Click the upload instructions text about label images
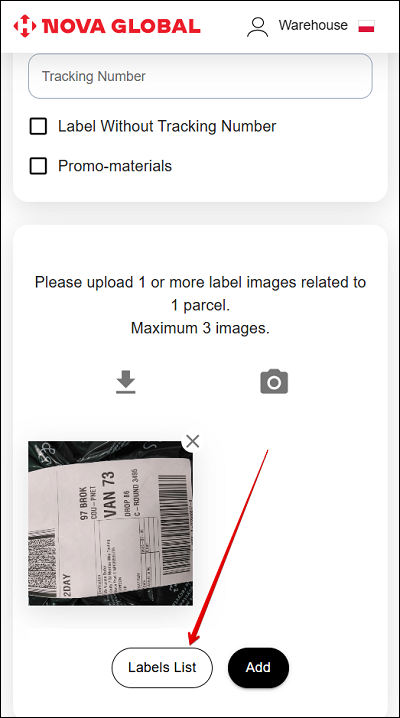The height and width of the screenshot is (718, 400). pos(200,294)
